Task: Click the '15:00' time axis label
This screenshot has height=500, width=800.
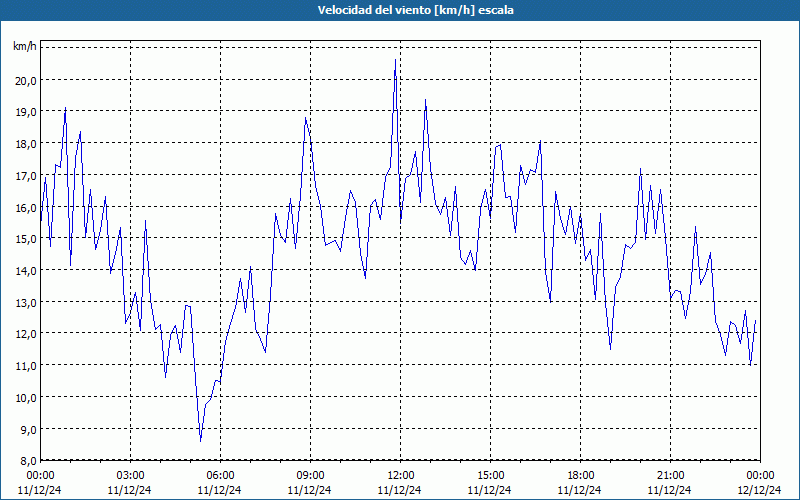Action: (490, 476)
